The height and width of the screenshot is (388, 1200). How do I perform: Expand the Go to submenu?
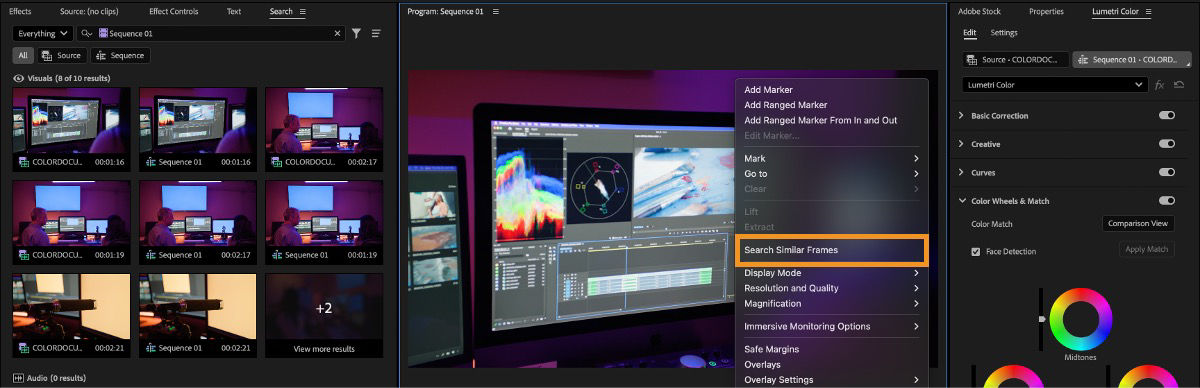[831, 174]
